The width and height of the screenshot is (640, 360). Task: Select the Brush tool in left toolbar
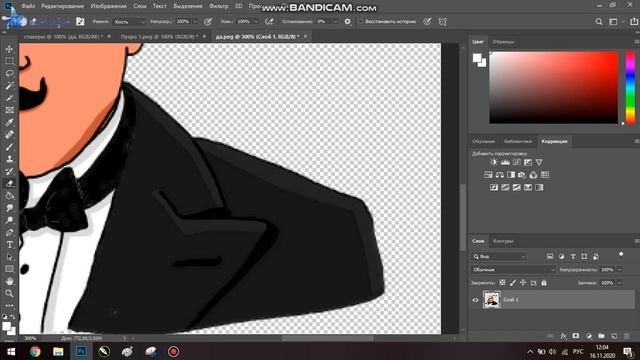coord(9,147)
